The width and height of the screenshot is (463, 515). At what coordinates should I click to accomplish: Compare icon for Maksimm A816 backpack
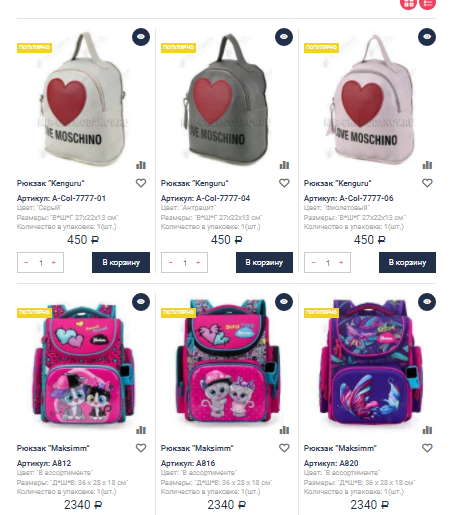tap(284, 430)
